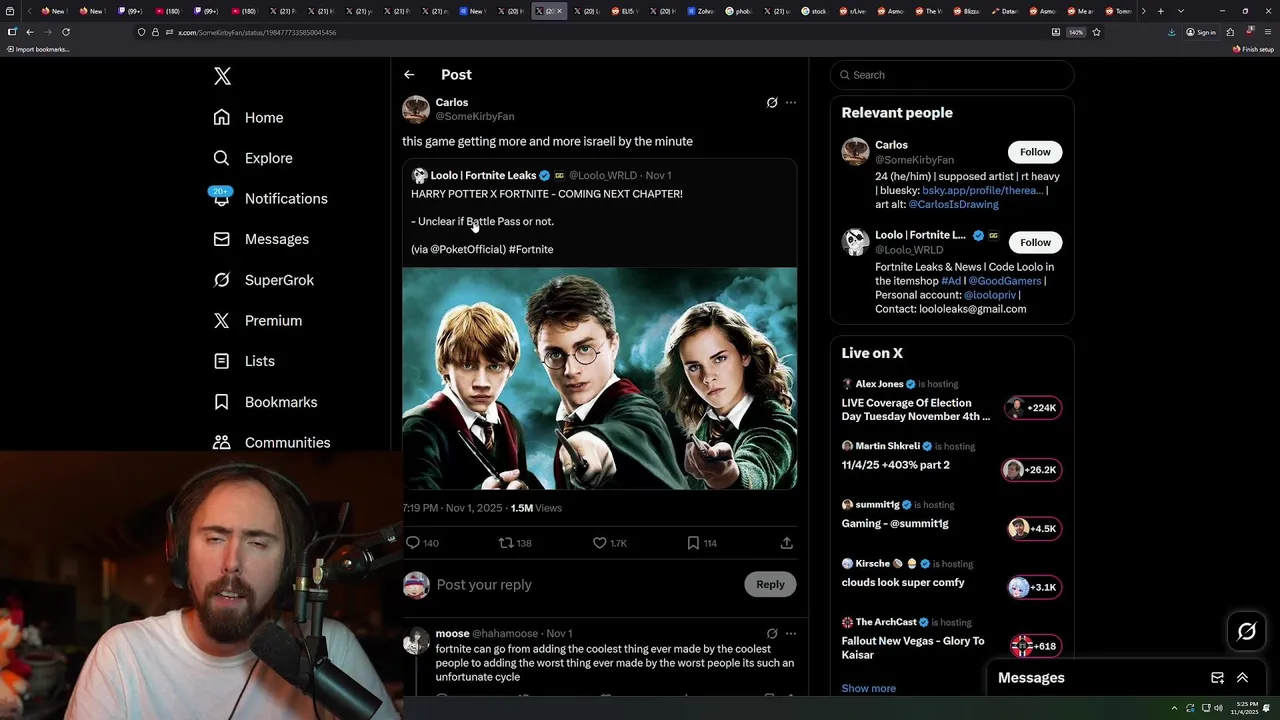Viewport: 1280px width, 720px height.
Task: Join summit1g live +4.5K
Action: [x=1034, y=529]
